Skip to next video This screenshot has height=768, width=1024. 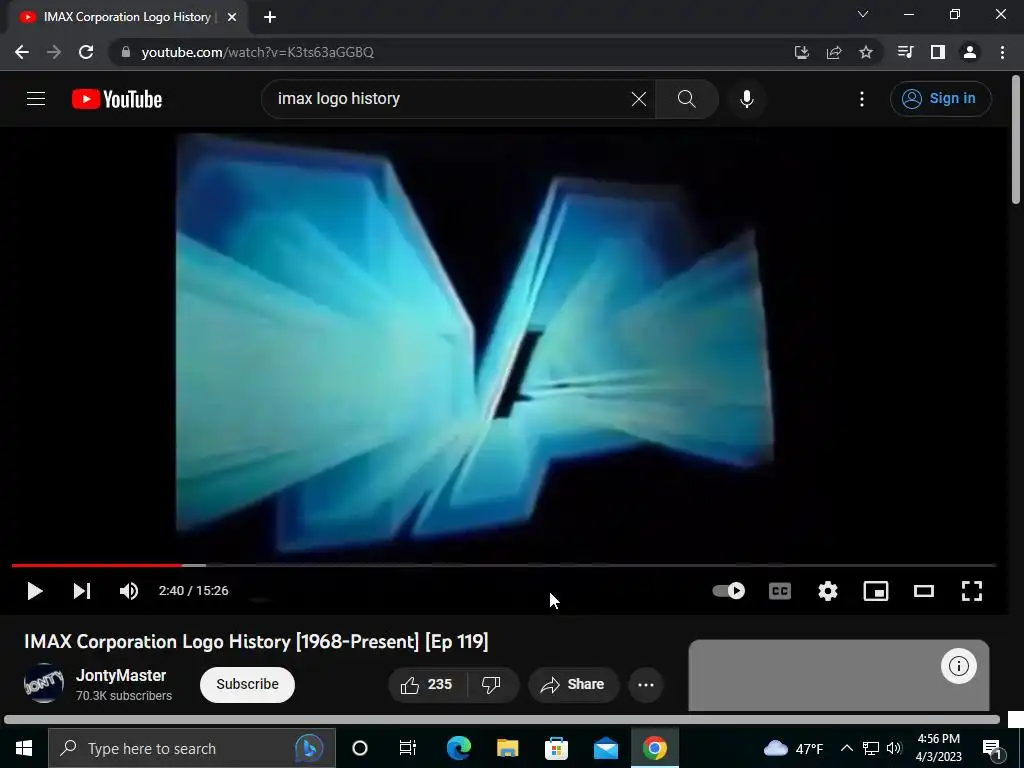coord(82,591)
